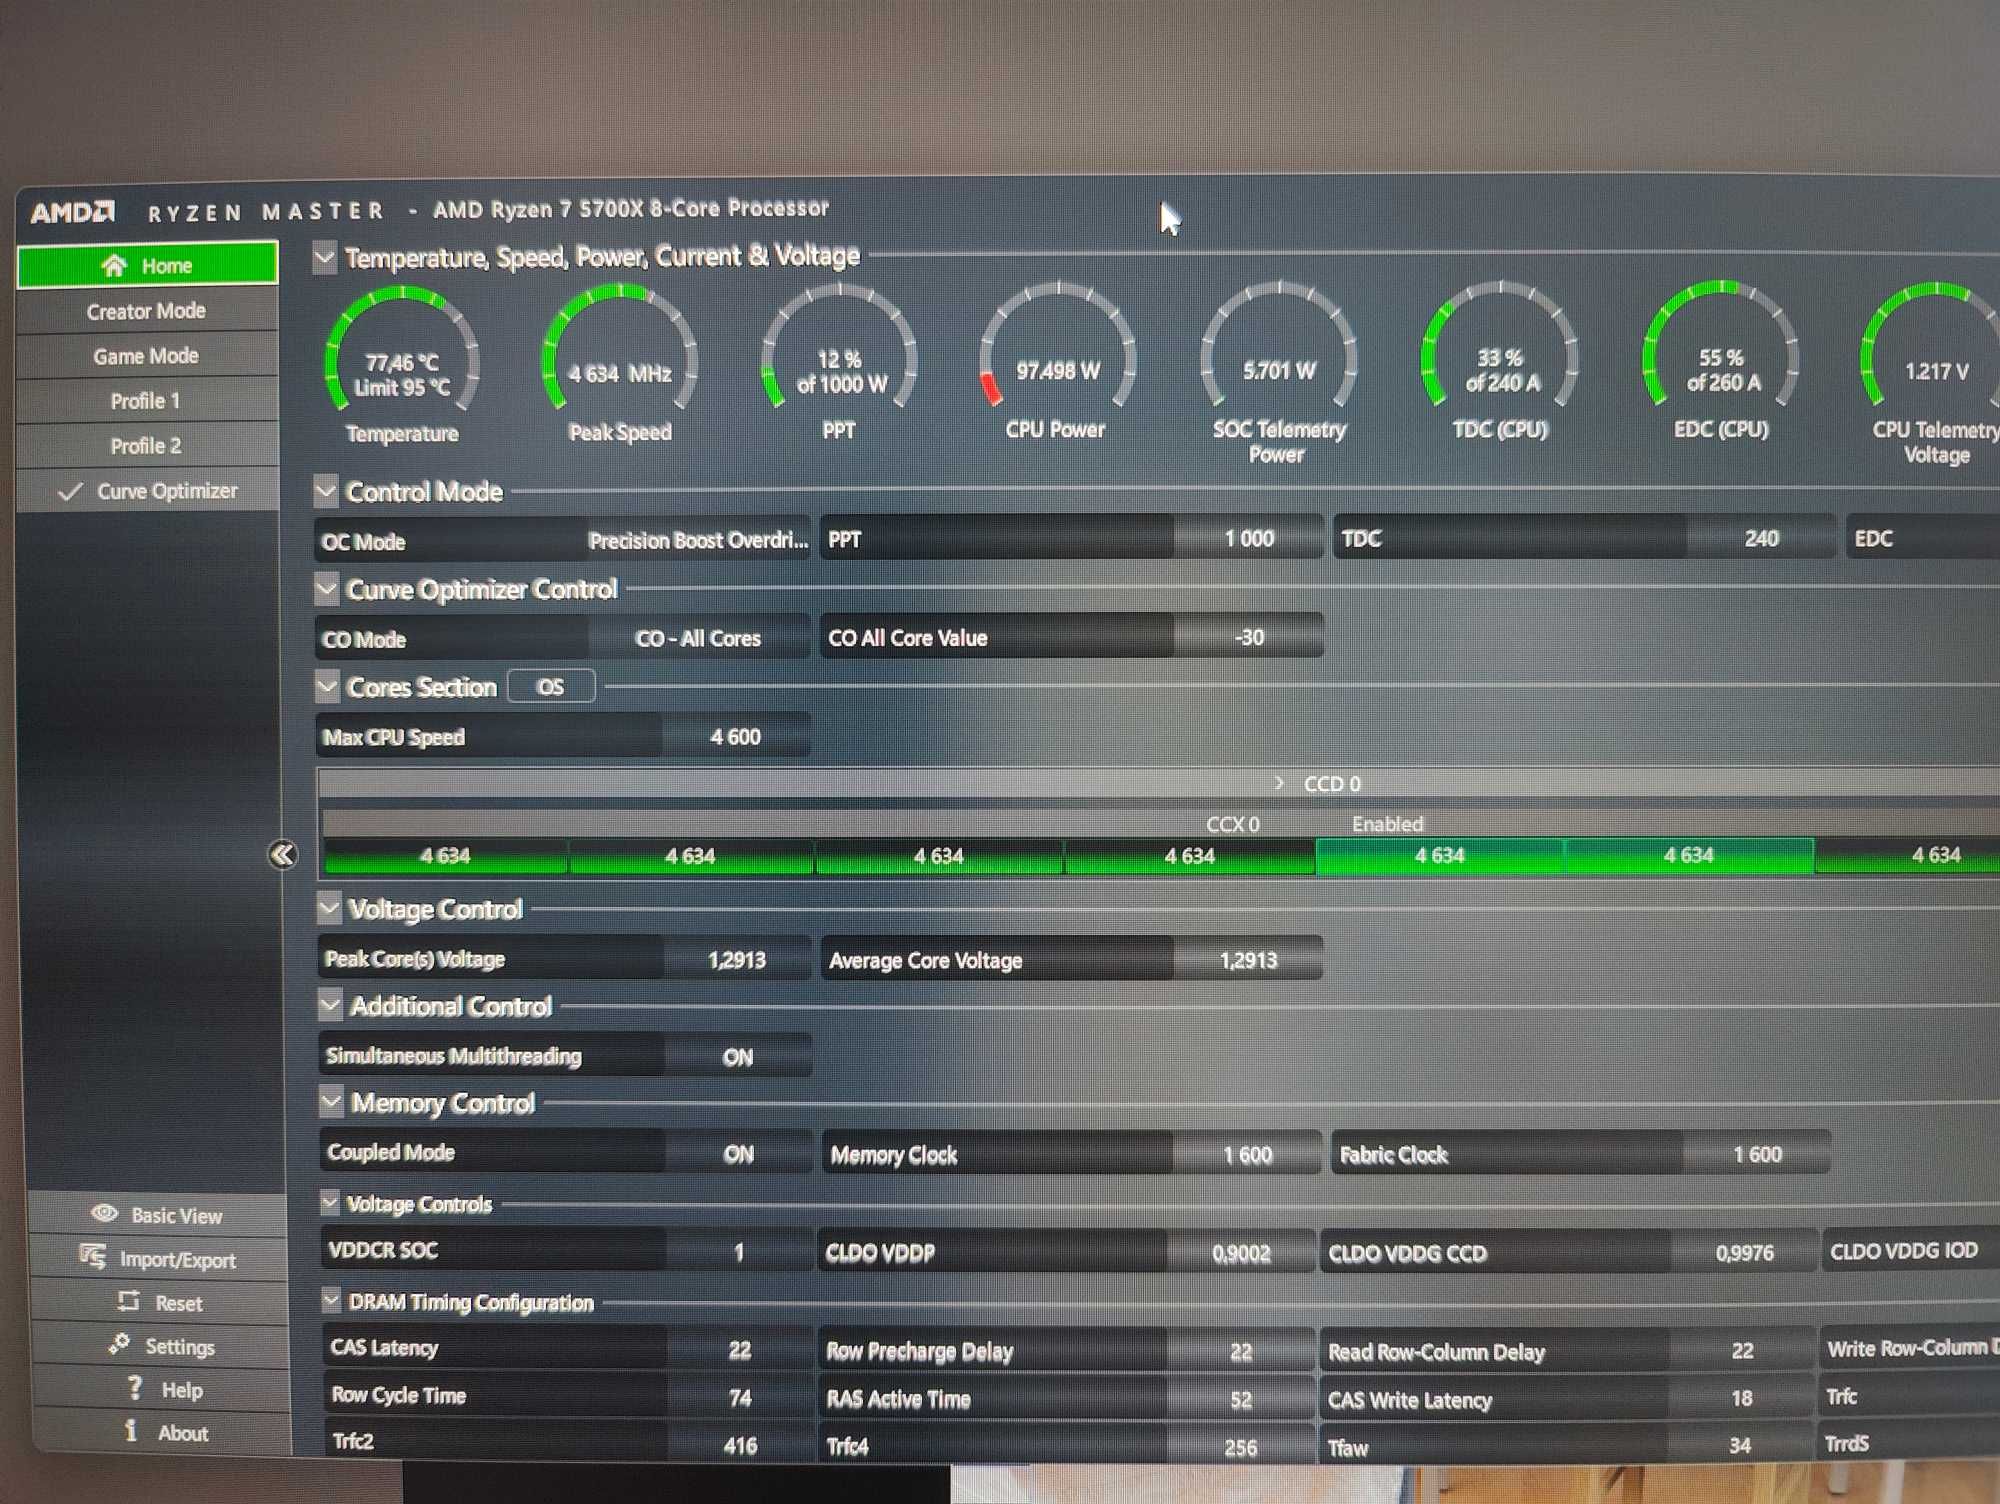
Task: Collapse Cores Section
Action: [x=327, y=687]
